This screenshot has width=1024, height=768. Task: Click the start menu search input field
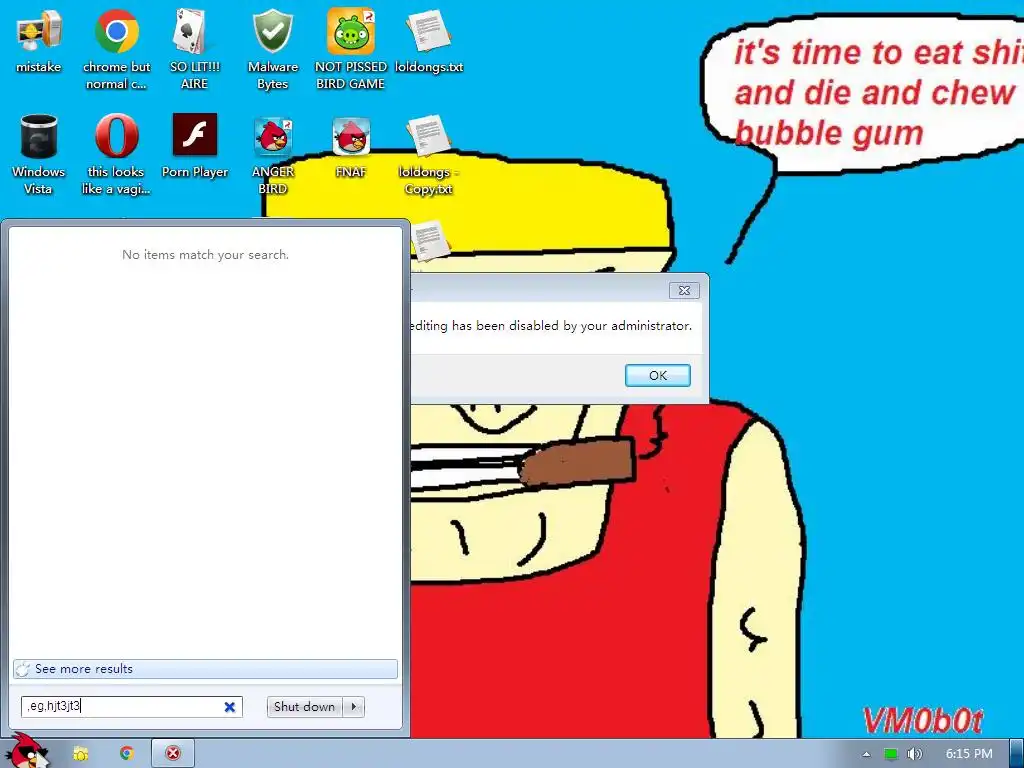tap(132, 707)
